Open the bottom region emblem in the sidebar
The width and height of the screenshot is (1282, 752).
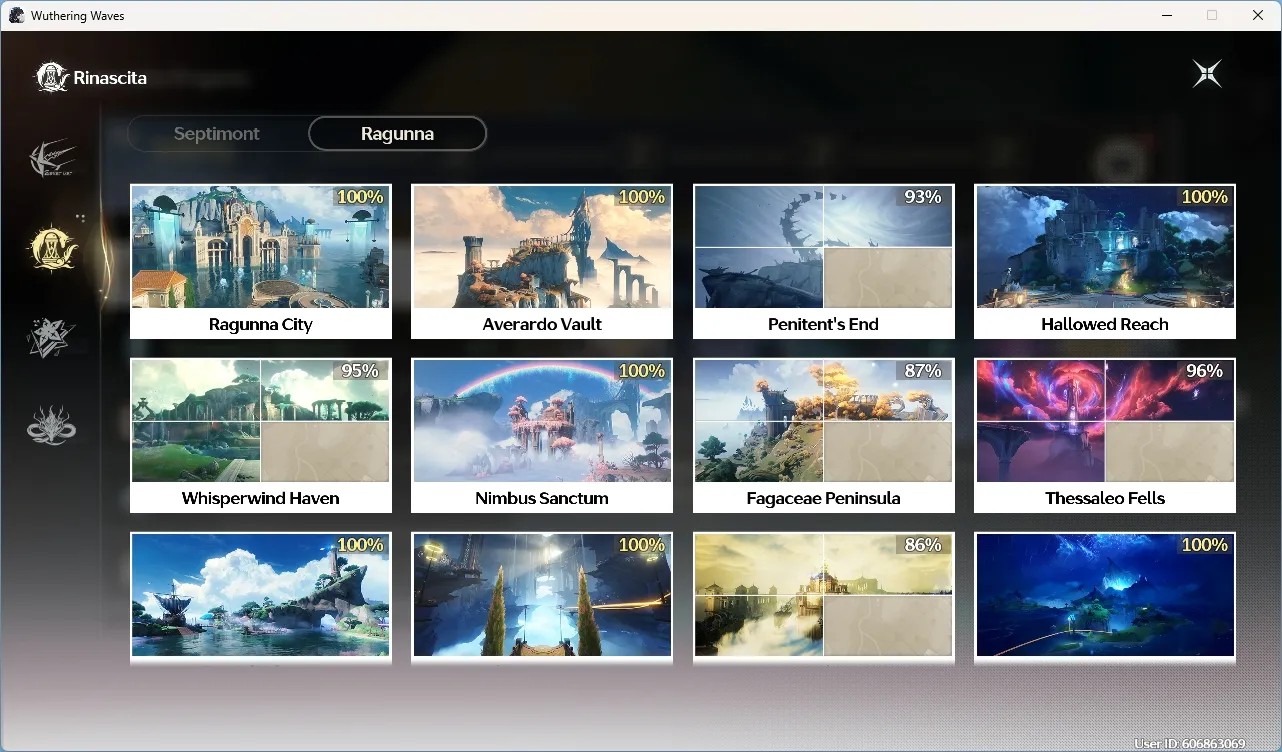coord(52,425)
